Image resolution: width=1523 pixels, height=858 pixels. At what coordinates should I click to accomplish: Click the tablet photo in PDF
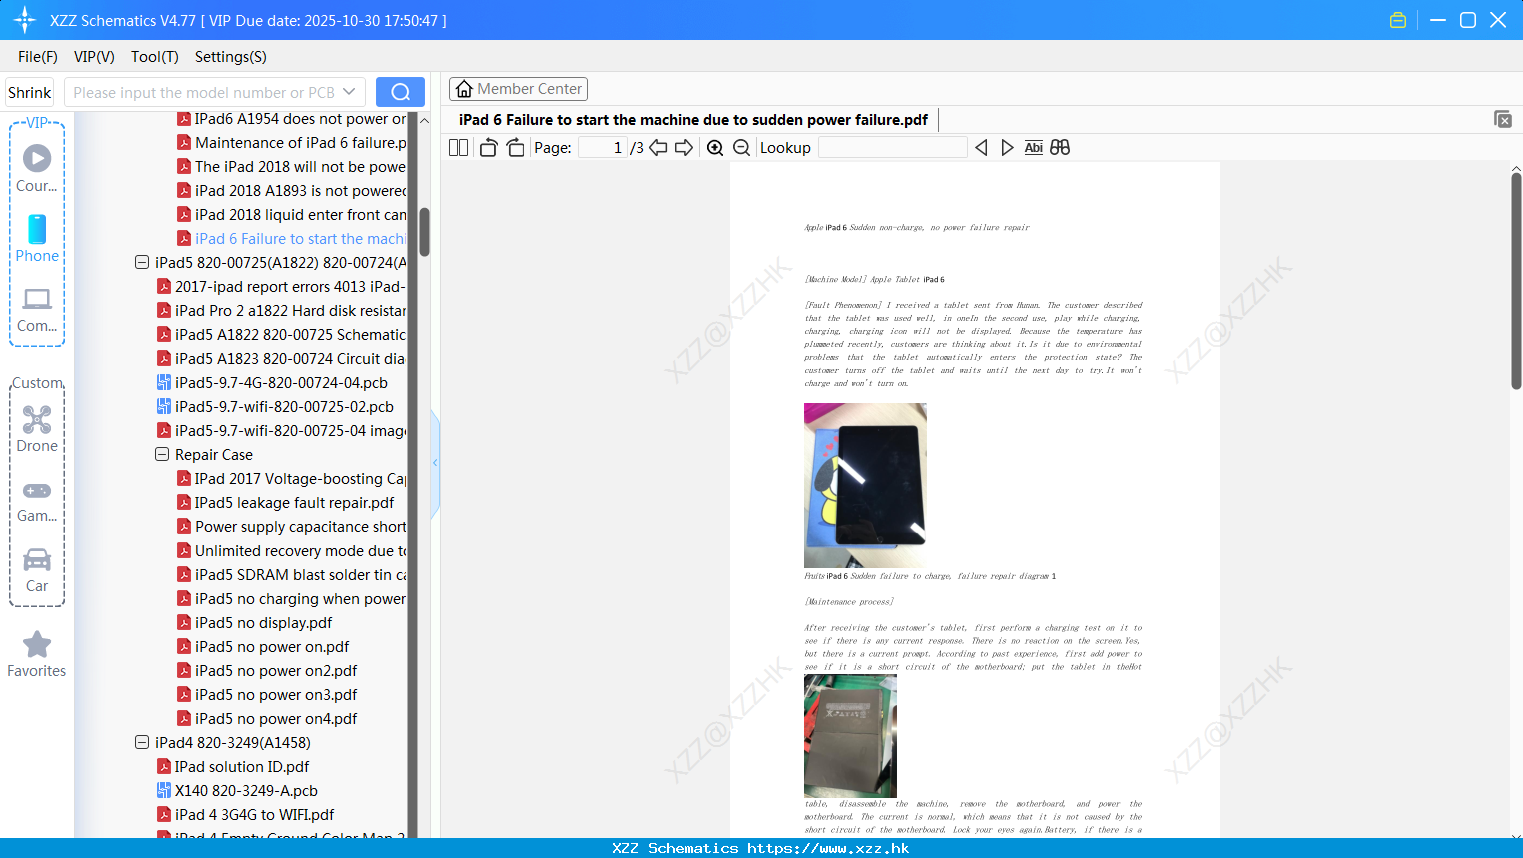pos(865,485)
